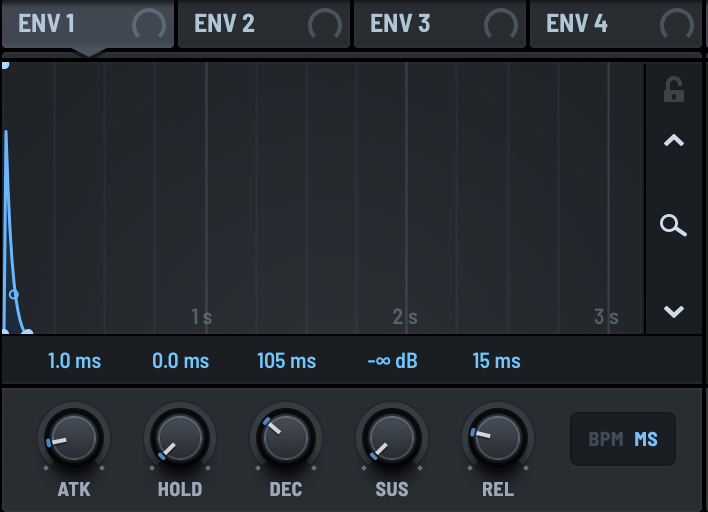The image size is (708, 512).
Task: Click the decay curve handle on envelope
Action: pyautogui.click(x=14, y=294)
